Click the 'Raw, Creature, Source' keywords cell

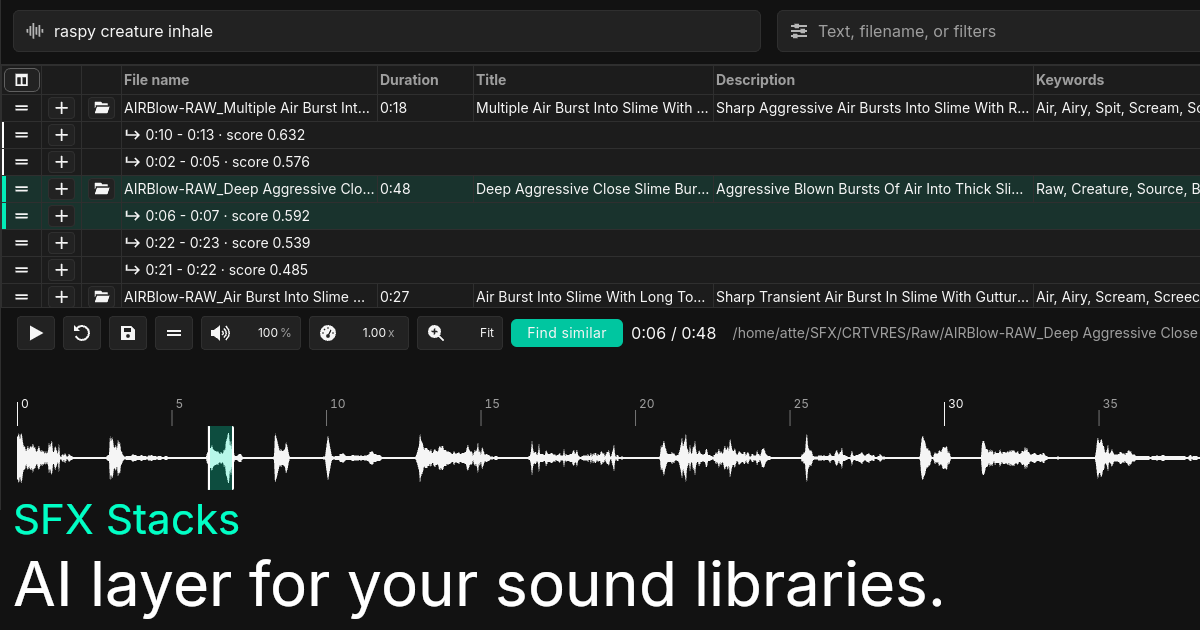1117,189
